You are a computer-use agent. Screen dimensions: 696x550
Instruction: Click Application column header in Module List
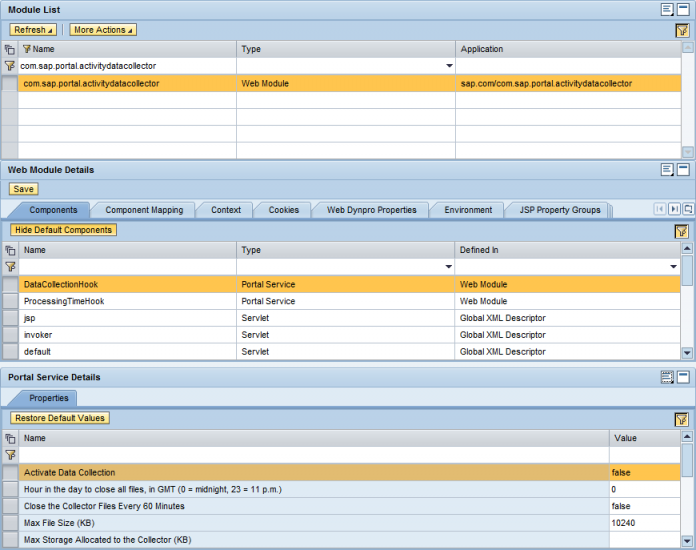(x=568, y=49)
